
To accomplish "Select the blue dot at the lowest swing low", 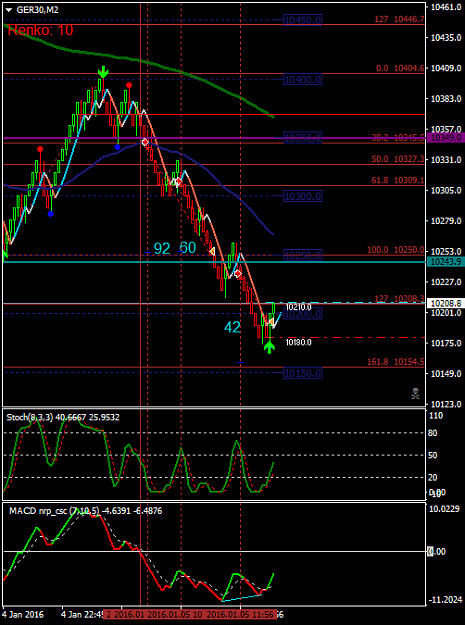I will (51, 214).
